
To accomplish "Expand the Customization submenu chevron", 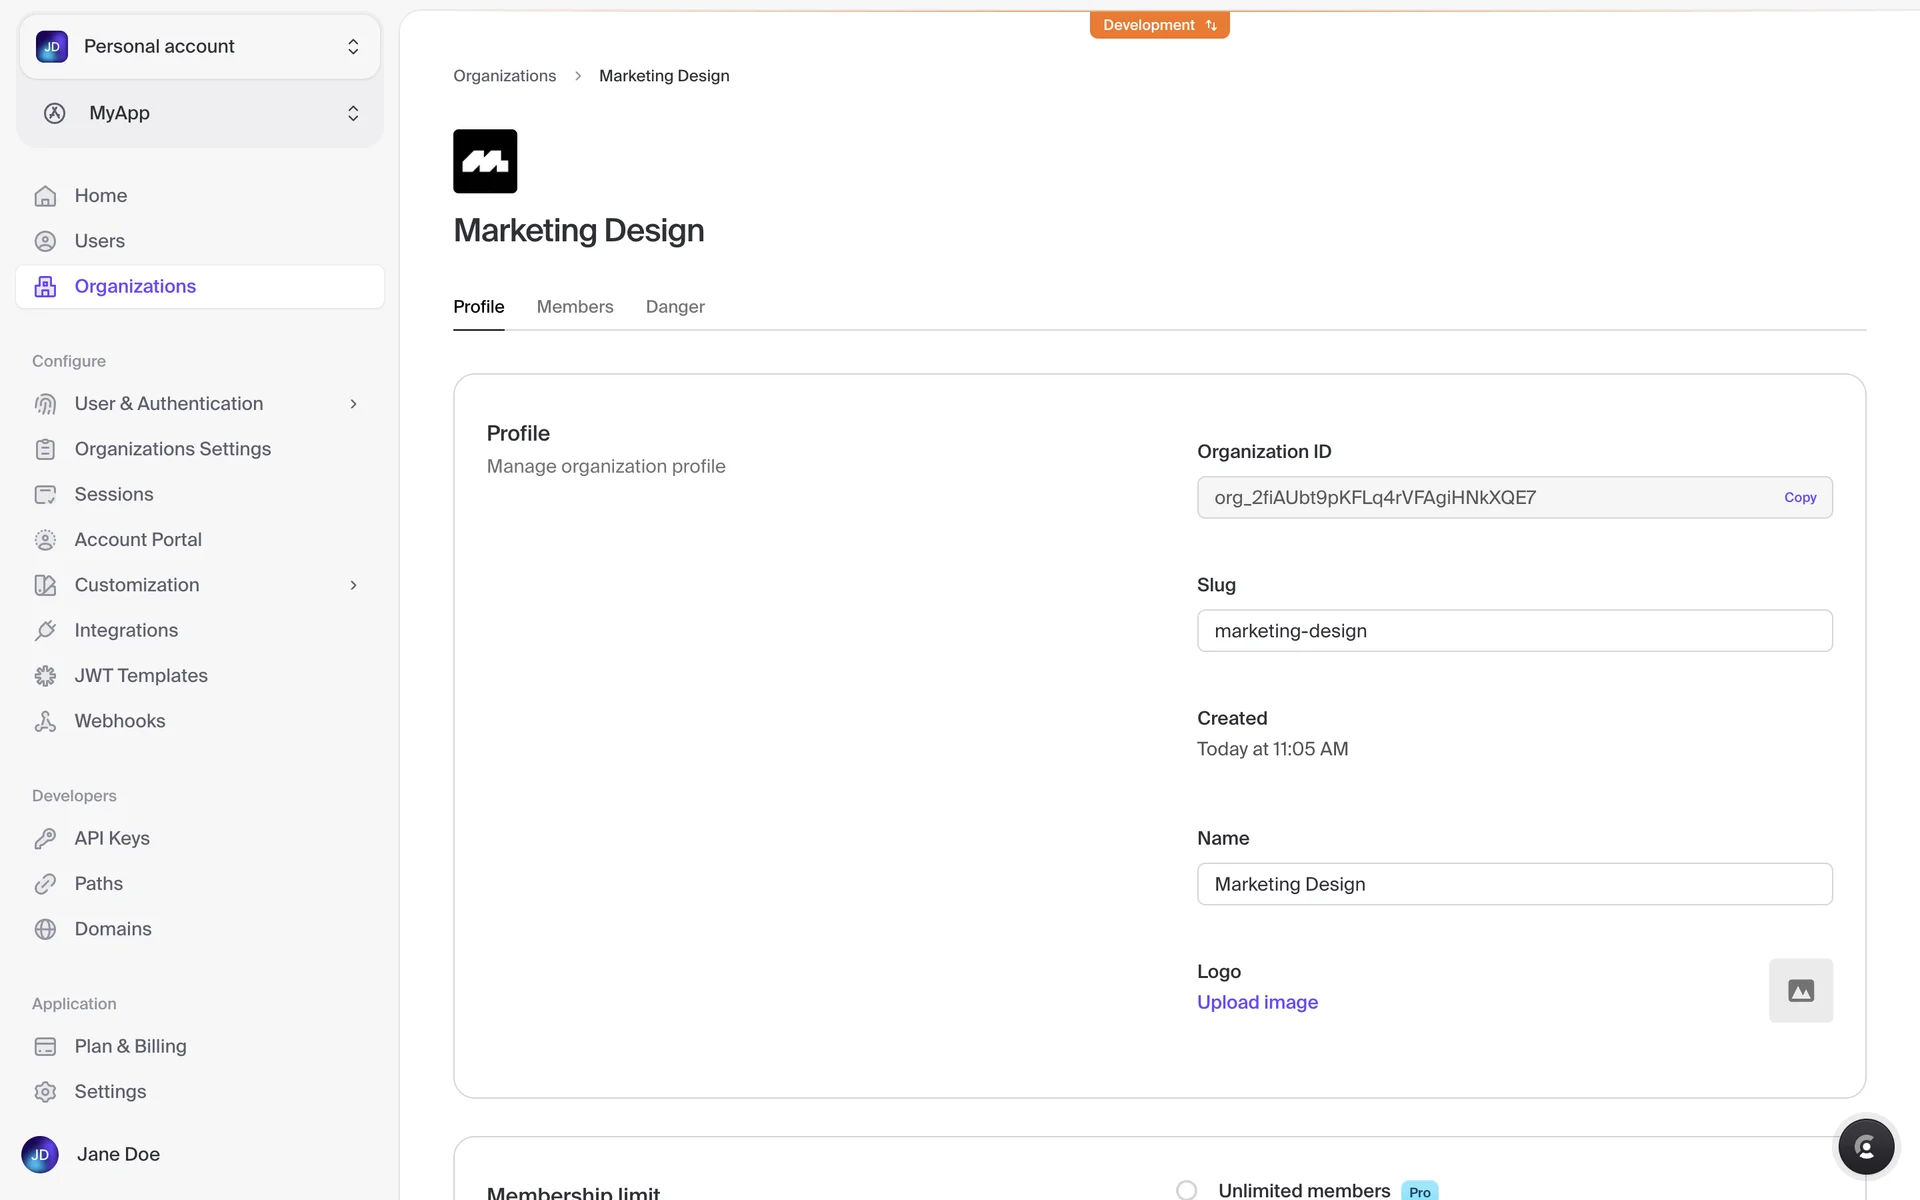I will pyautogui.click(x=353, y=585).
